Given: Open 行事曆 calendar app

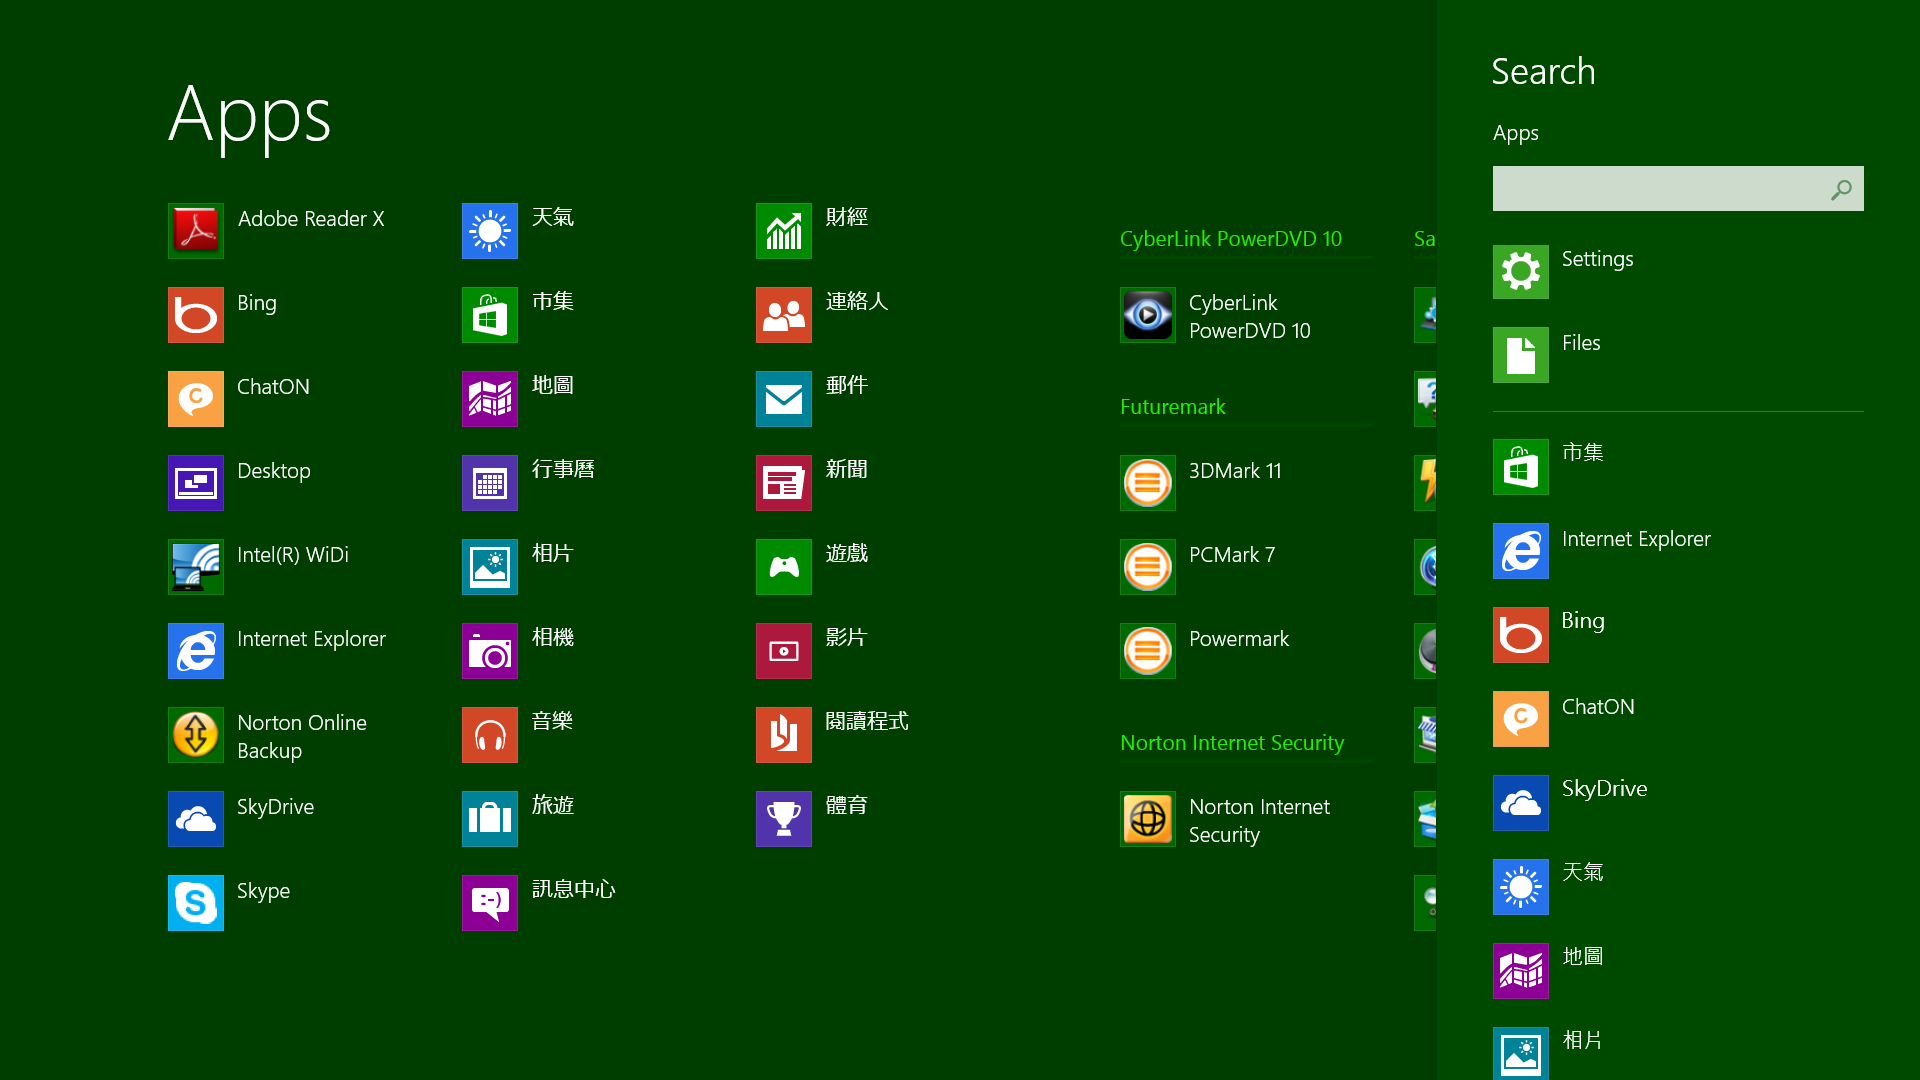Looking at the screenshot, I should pos(489,483).
